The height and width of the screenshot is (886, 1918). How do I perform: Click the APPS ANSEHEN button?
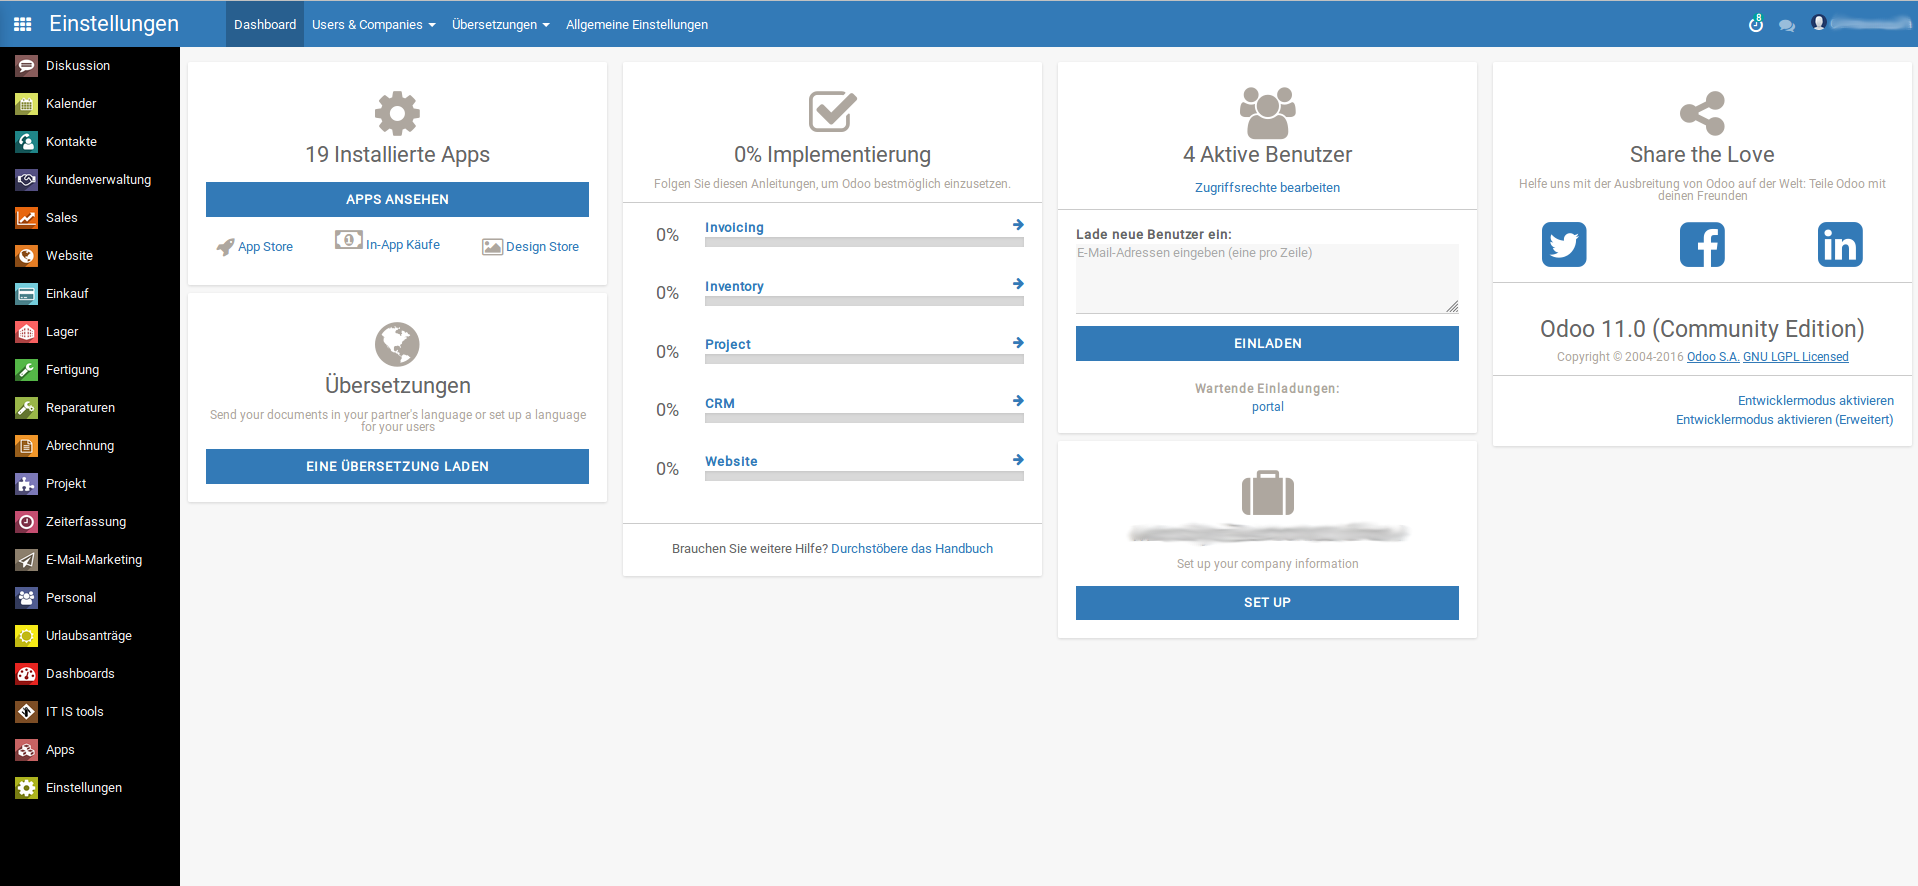click(397, 199)
